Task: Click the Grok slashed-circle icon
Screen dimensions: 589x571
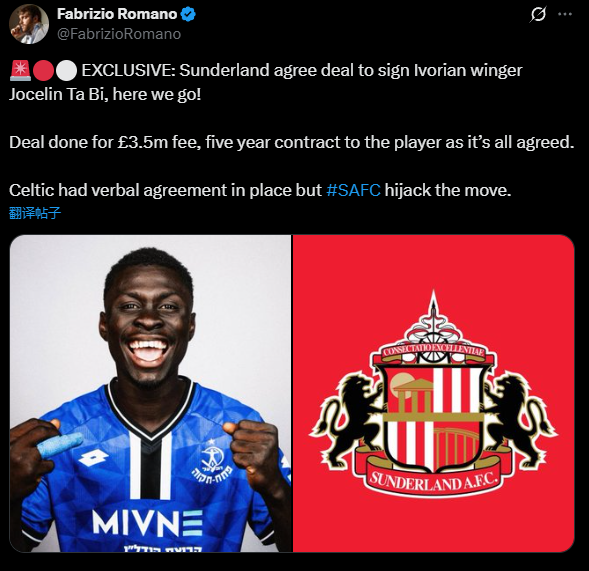Action: tap(538, 14)
